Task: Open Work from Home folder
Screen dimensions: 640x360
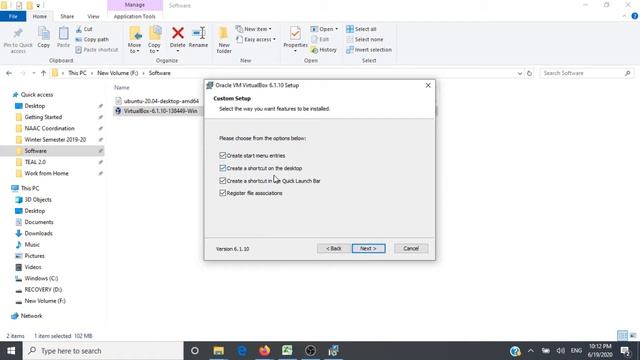Action: coord(46,173)
